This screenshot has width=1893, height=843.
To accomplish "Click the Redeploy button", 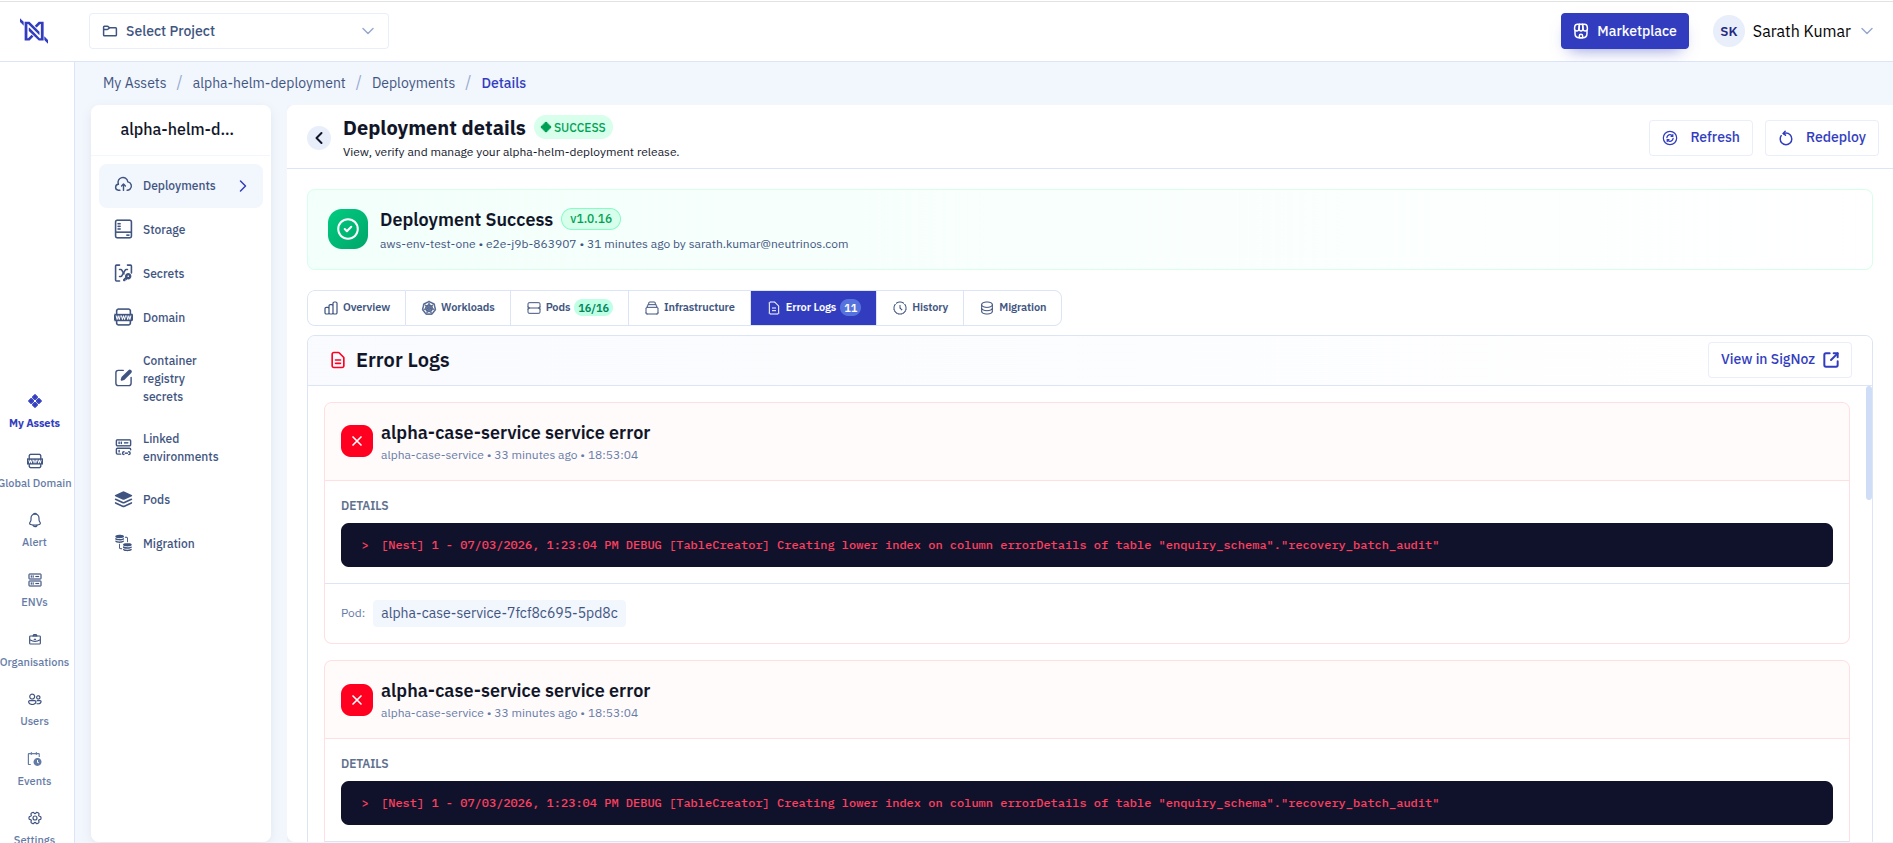I will (x=1822, y=138).
